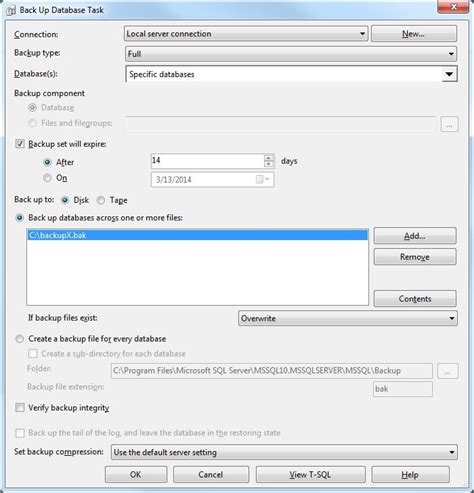The image size is (474, 493).
Task: Open the Backup type dropdown
Action: (291, 54)
